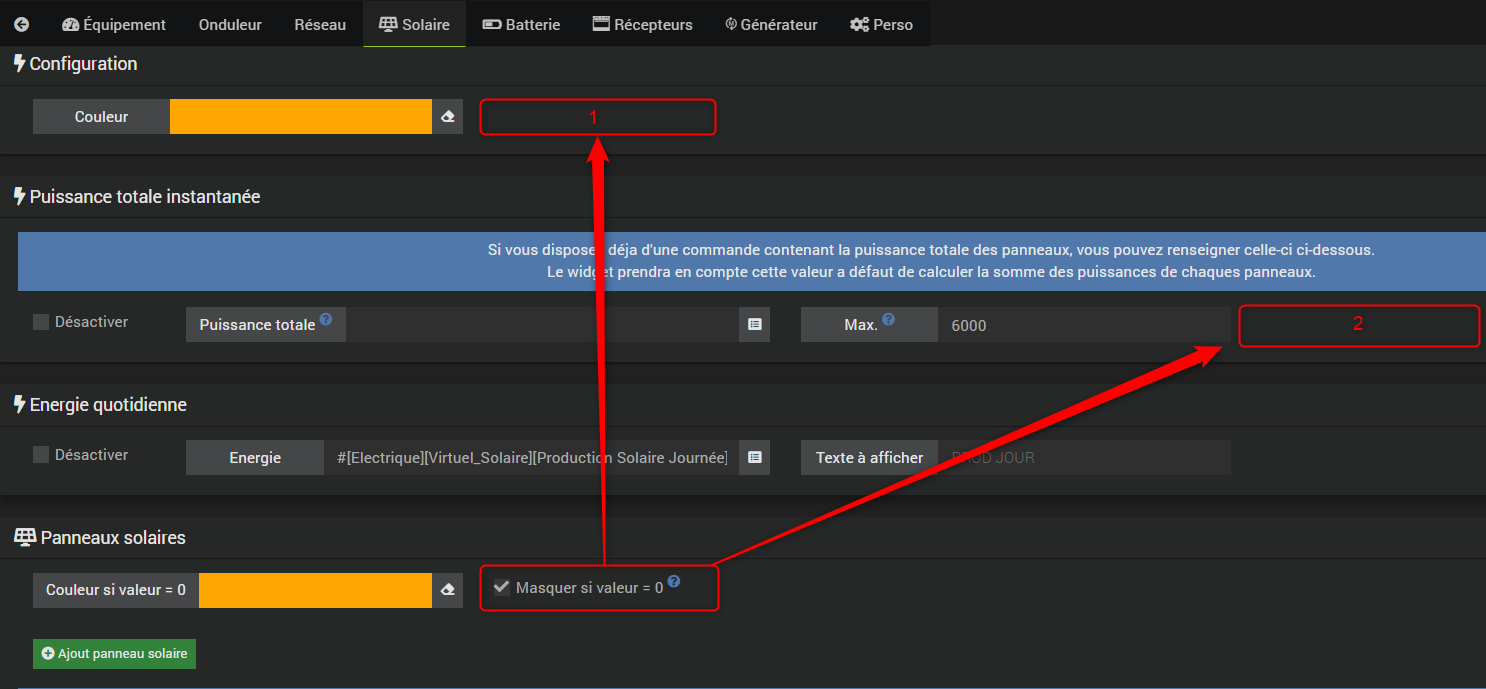Click the Texte à afficher field
Screen dimensions: 1486x689
click(1084, 457)
